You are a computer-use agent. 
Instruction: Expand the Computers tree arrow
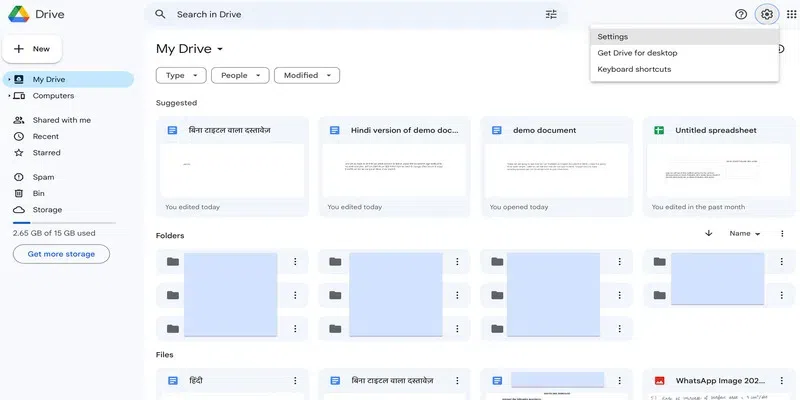coord(8,96)
